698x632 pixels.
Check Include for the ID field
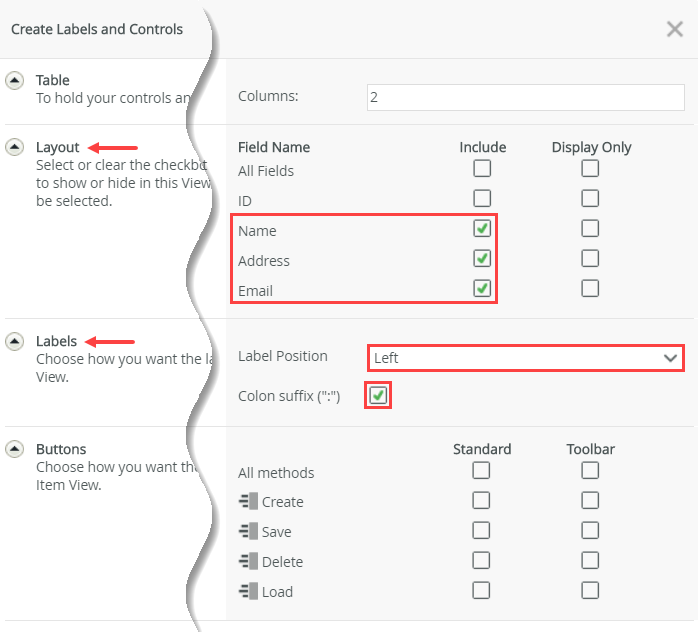pyautogui.click(x=482, y=198)
